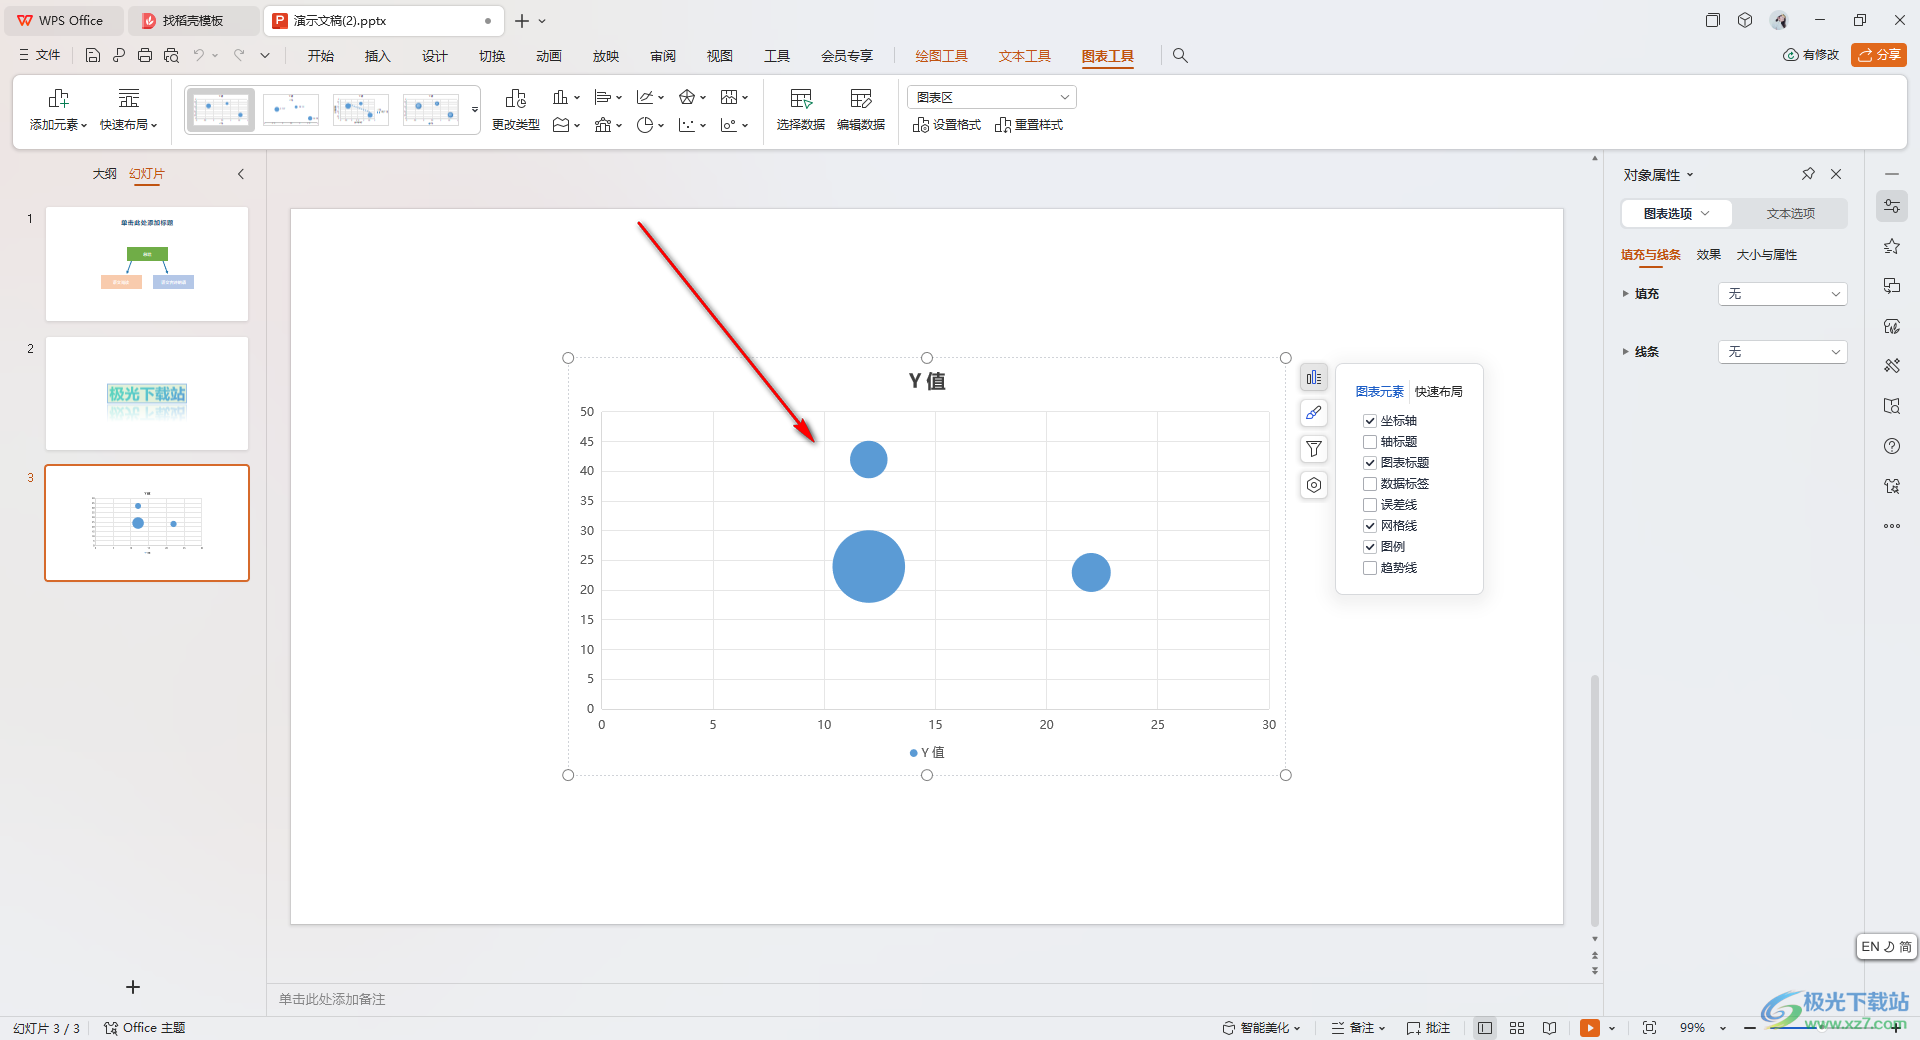The width and height of the screenshot is (1920, 1040).
Task: Expand the Line (线条) section triangle
Action: [x=1625, y=352]
